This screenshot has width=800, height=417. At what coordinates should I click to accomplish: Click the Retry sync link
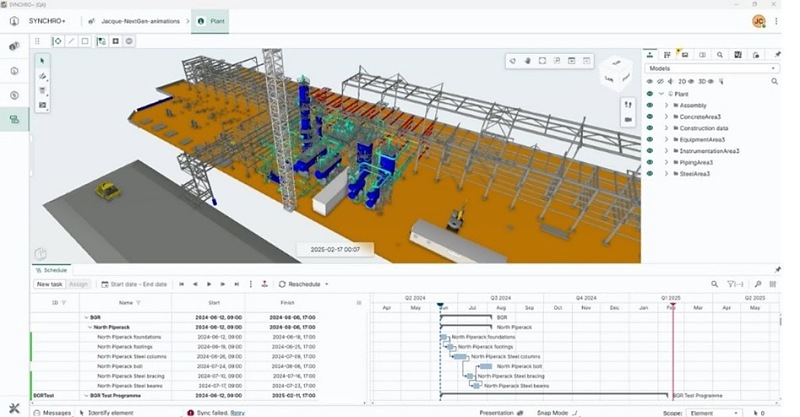tap(237, 412)
